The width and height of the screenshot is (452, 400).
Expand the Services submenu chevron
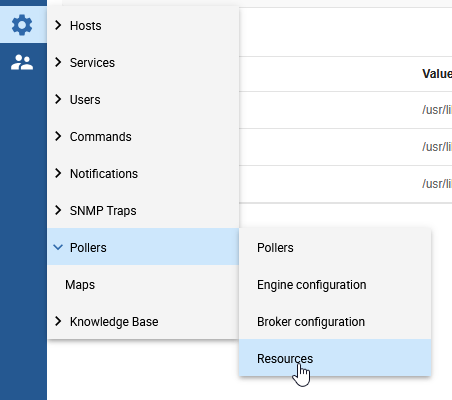(x=58, y=62)
